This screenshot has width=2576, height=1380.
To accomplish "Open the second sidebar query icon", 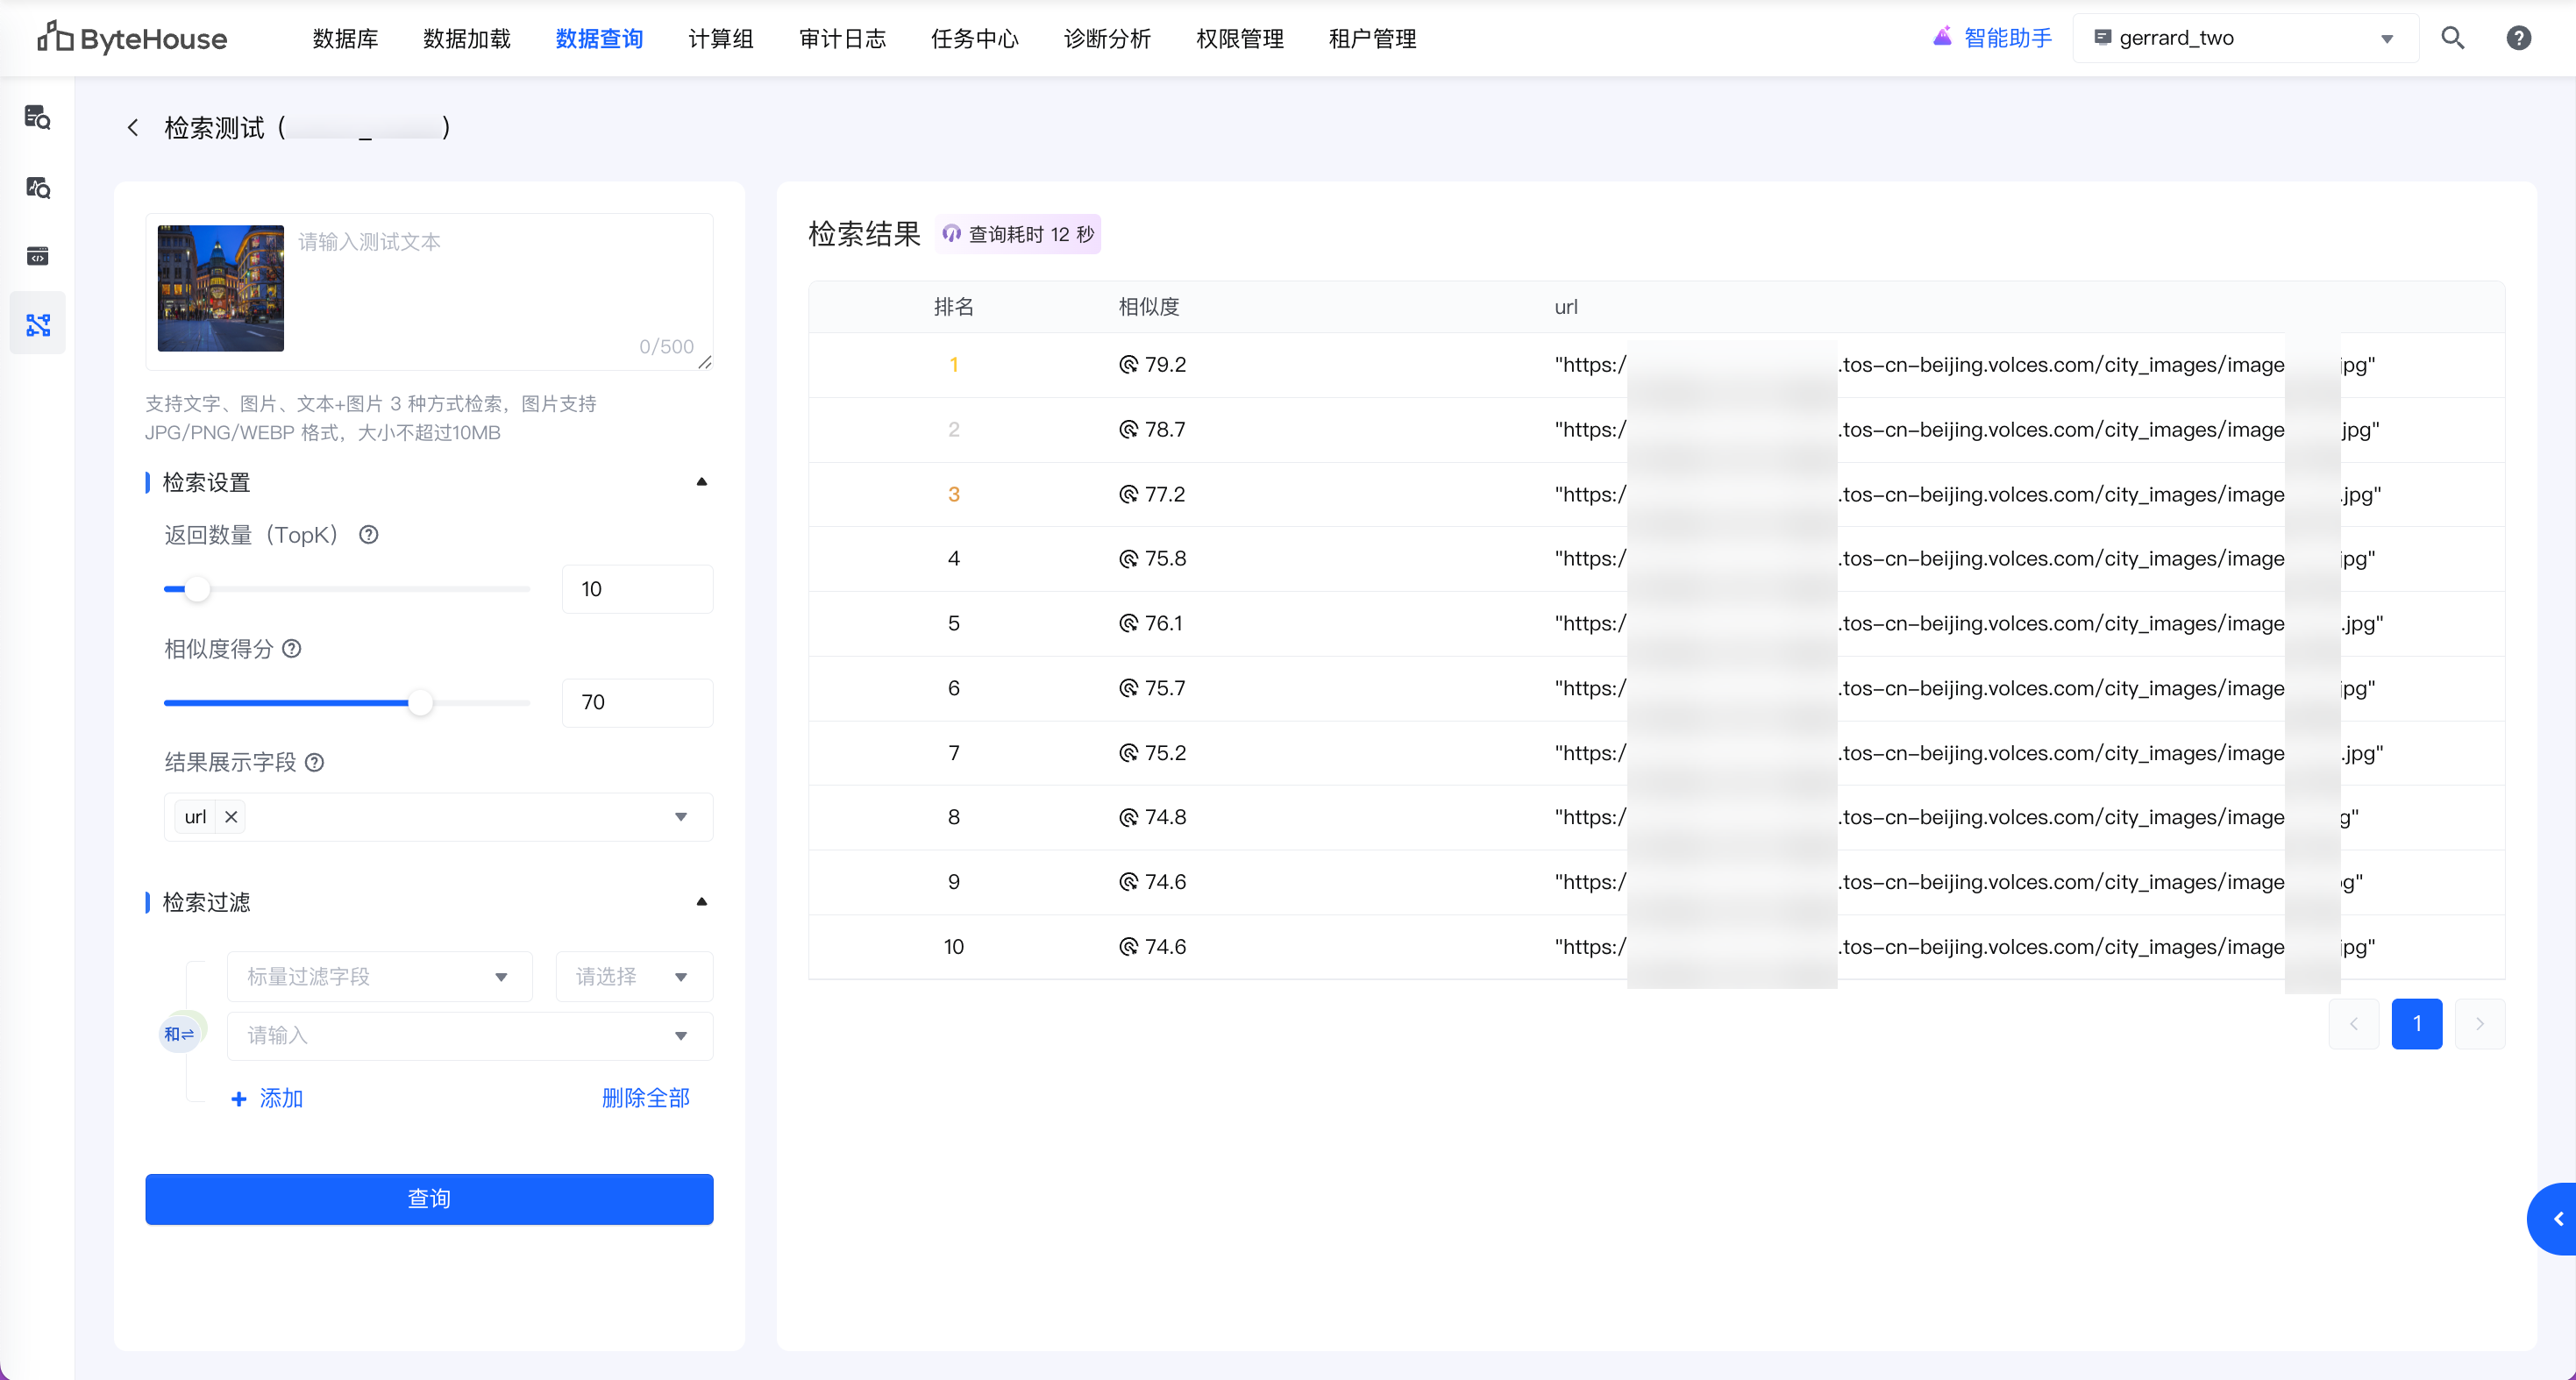I will pyautogui.click(x=38, y=187).
